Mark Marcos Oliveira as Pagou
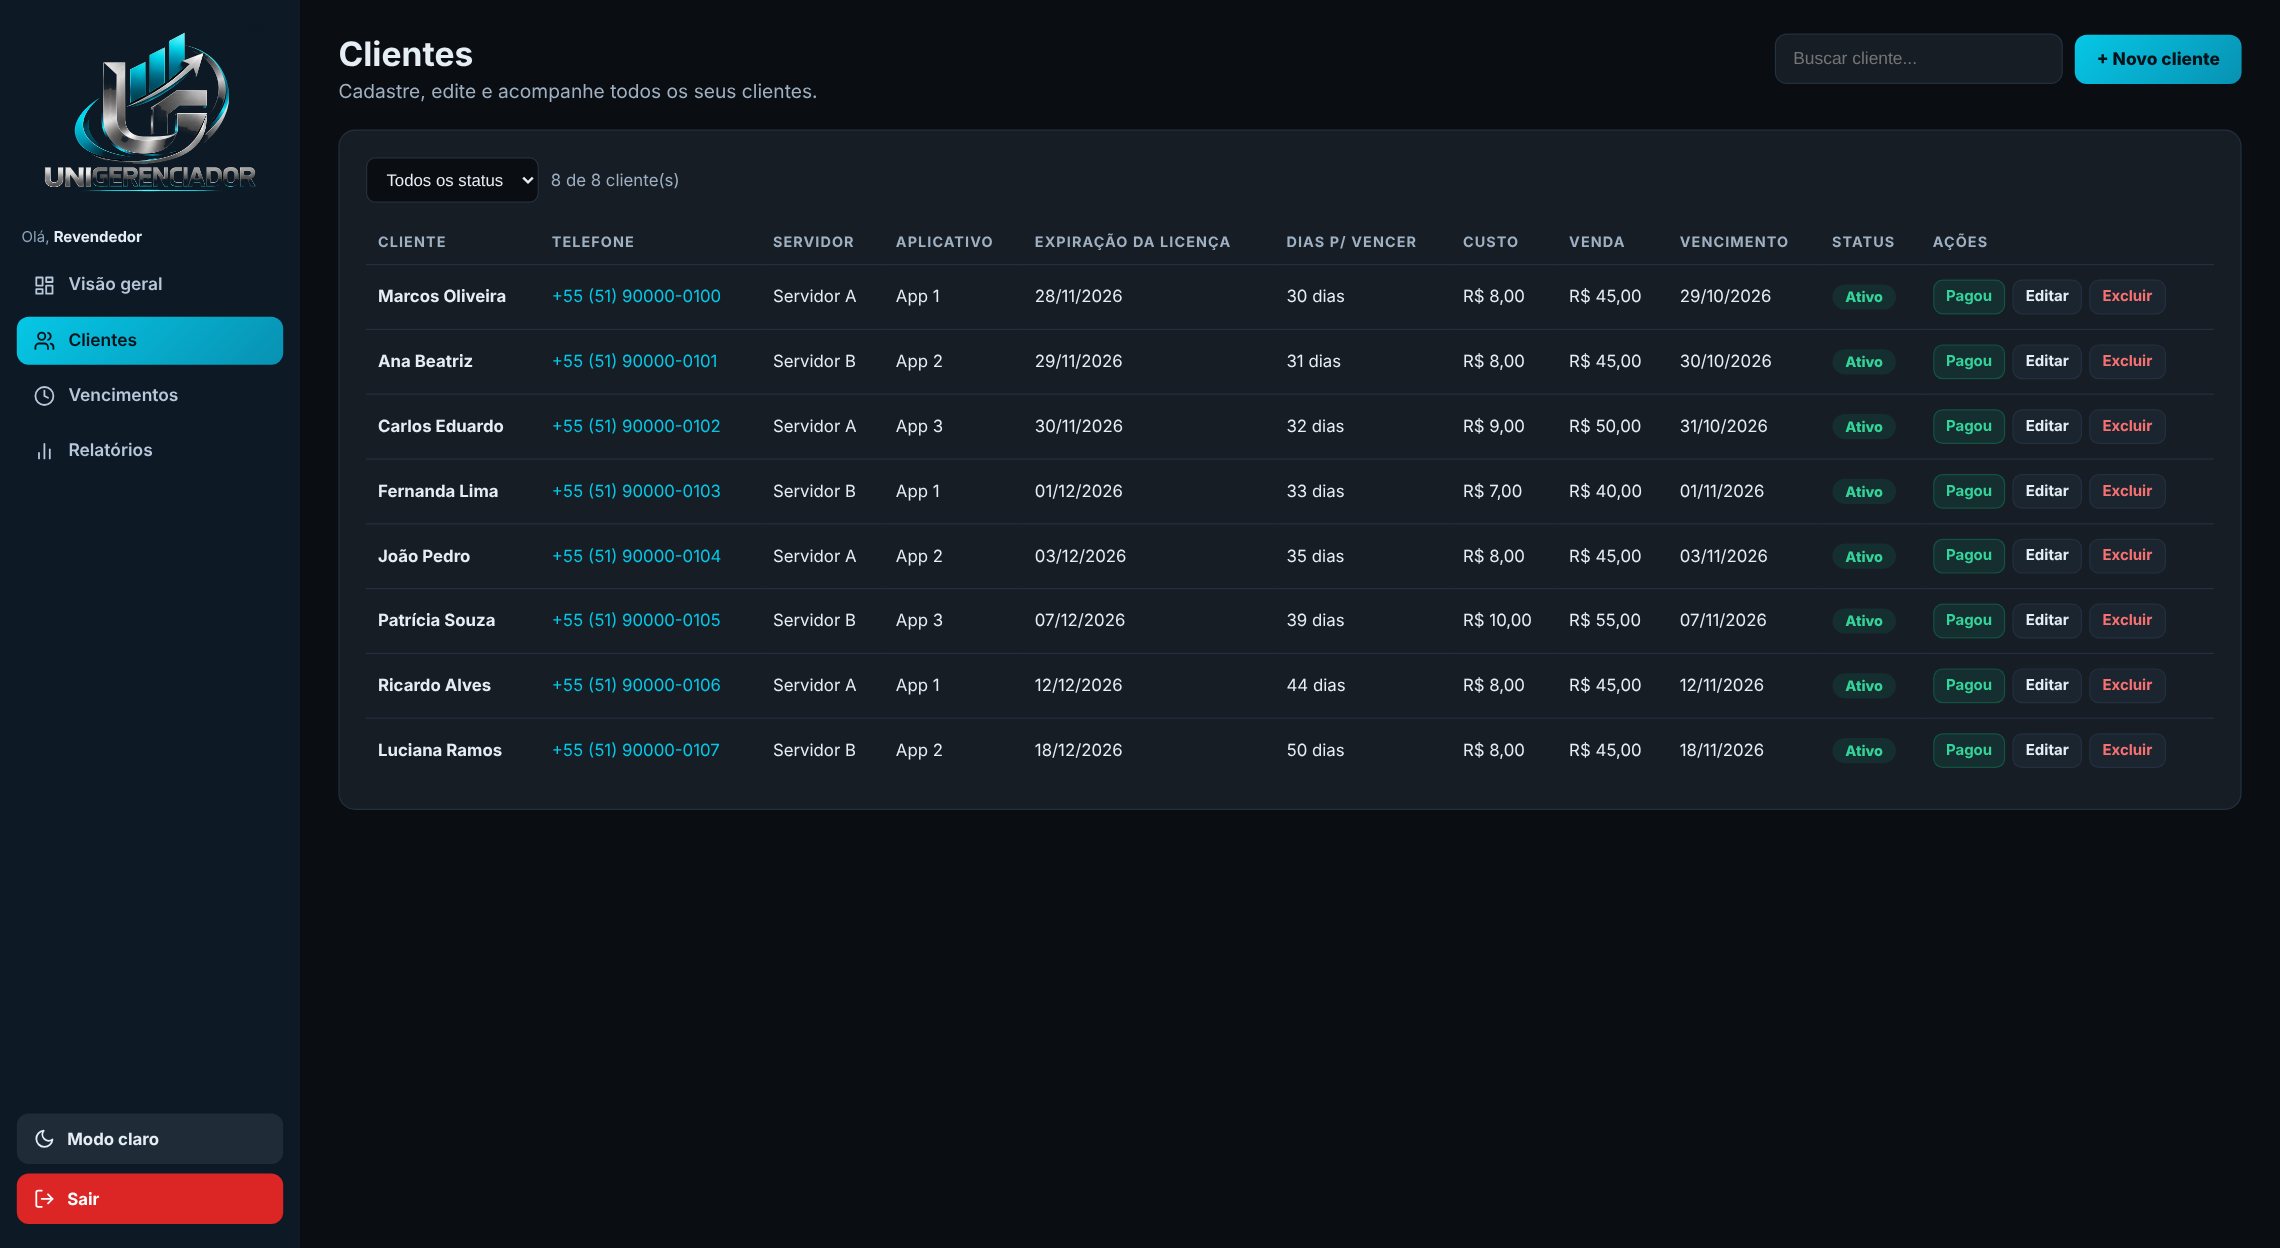The image size is (2280, 1248). click(x=1968, y=297)
